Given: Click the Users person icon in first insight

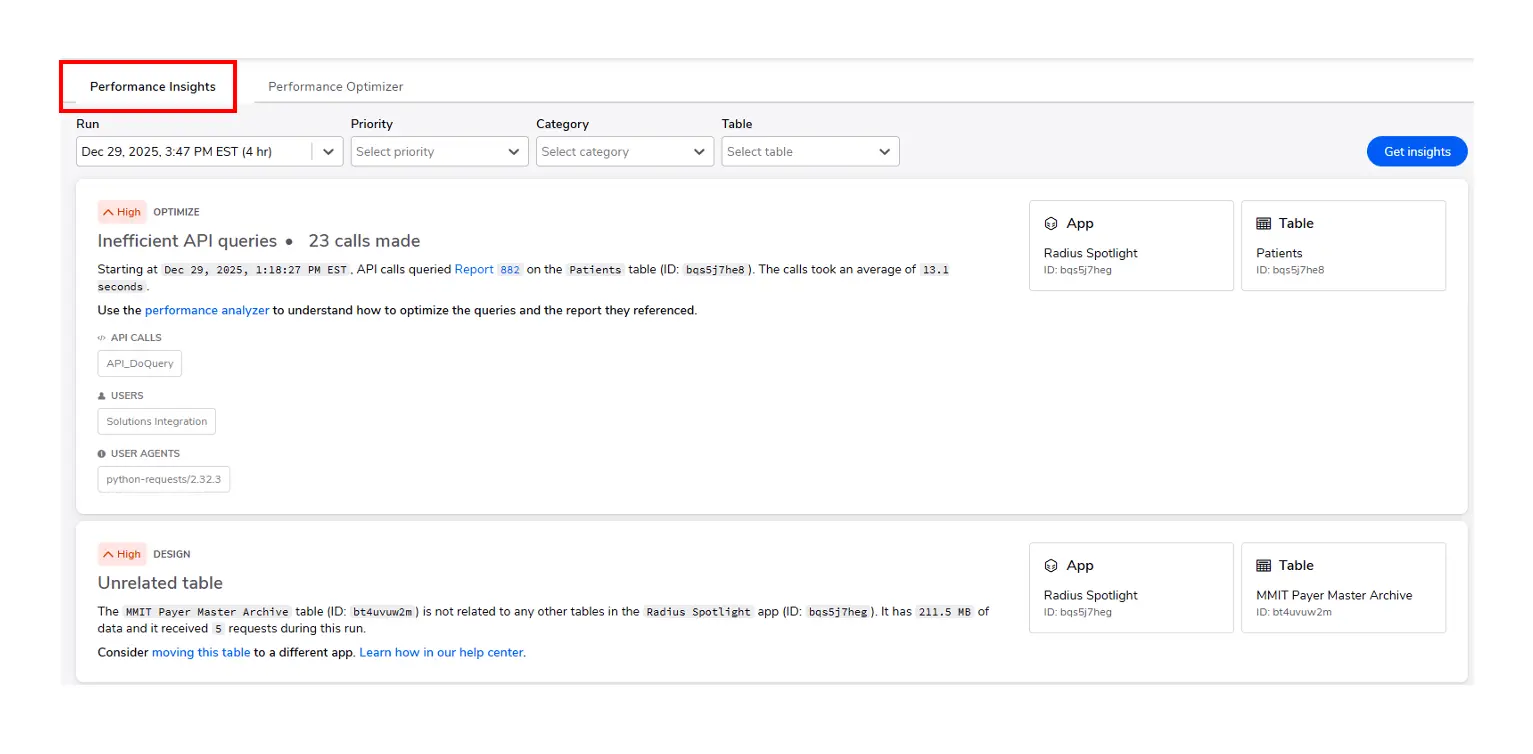Looking at the screenshot, I should tap(101, 396).
